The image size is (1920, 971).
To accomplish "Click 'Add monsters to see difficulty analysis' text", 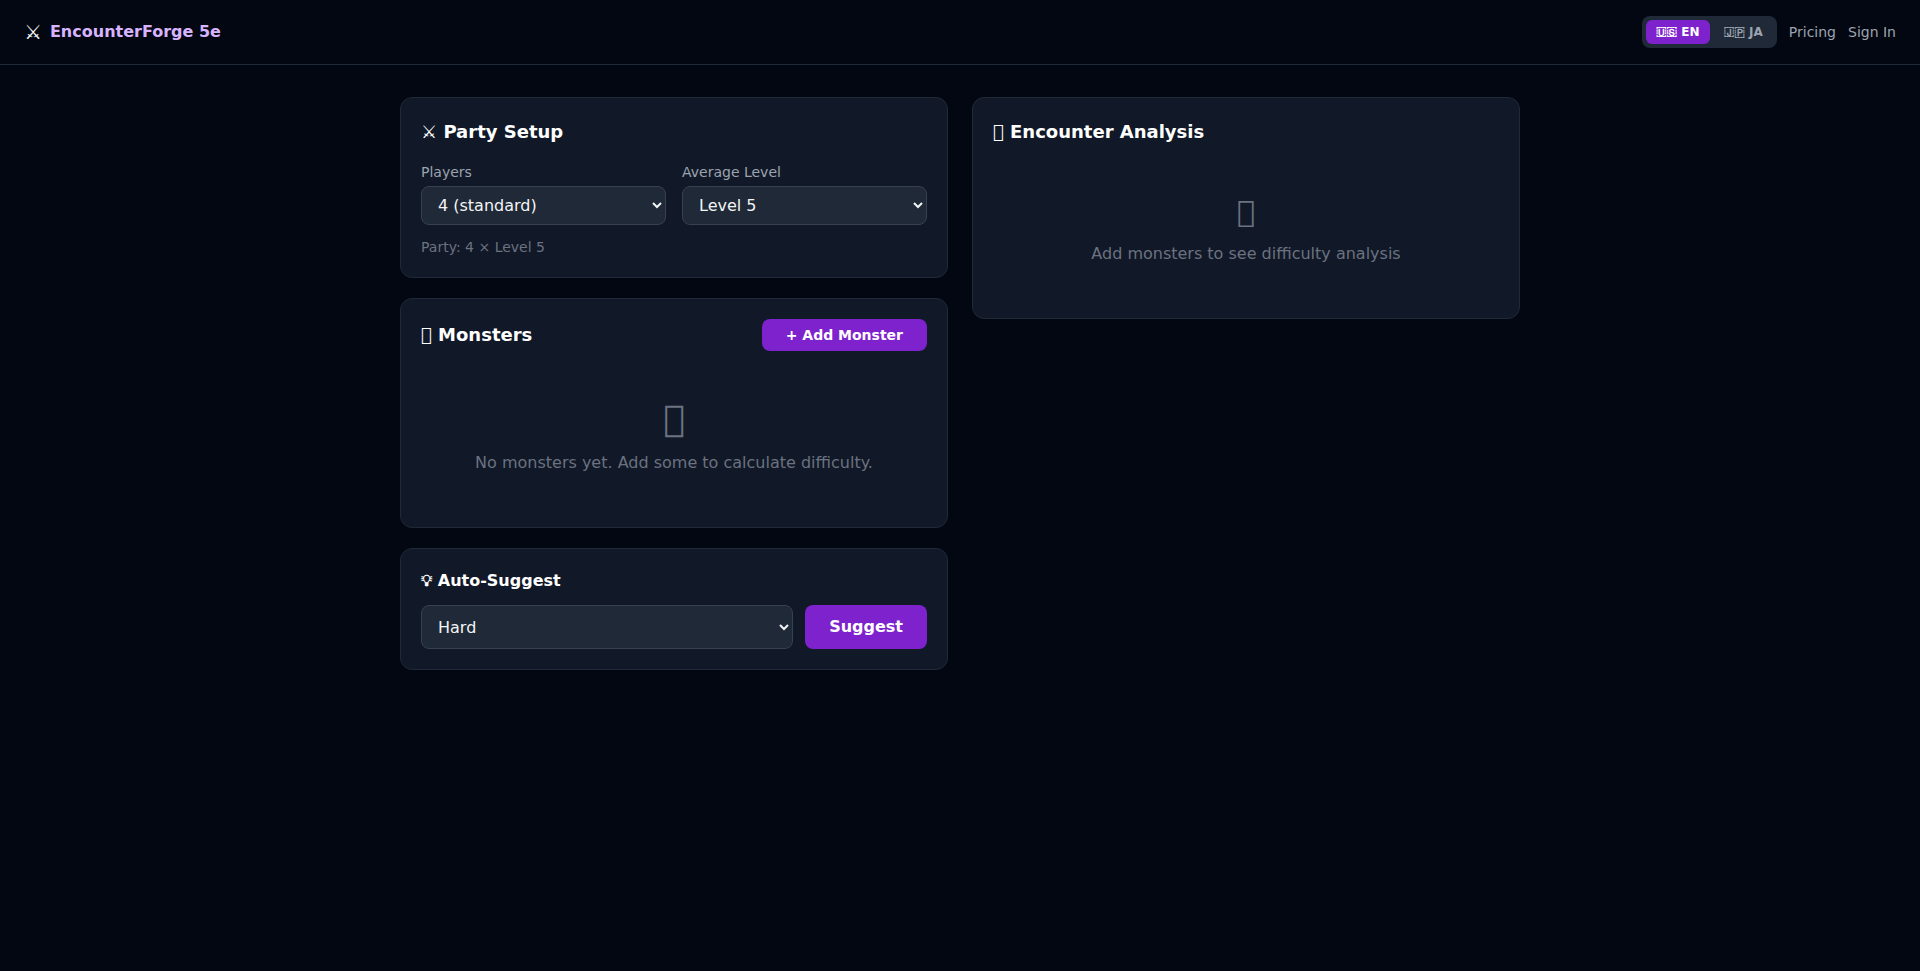I will [x=1245, y=253].
